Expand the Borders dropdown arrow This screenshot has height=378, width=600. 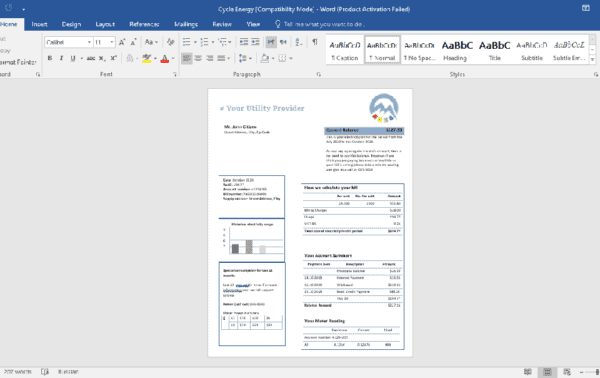(x=291, y=59)
